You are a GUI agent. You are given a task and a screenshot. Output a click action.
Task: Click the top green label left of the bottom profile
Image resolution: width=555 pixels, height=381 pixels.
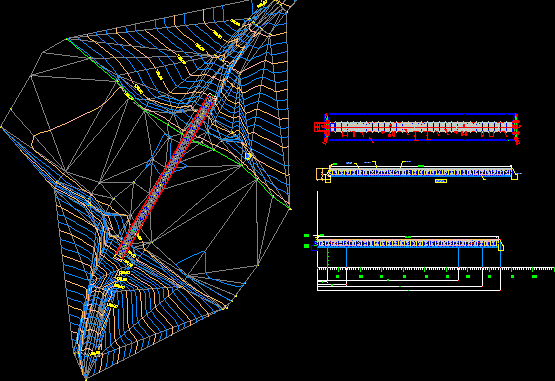click(307, 235)
